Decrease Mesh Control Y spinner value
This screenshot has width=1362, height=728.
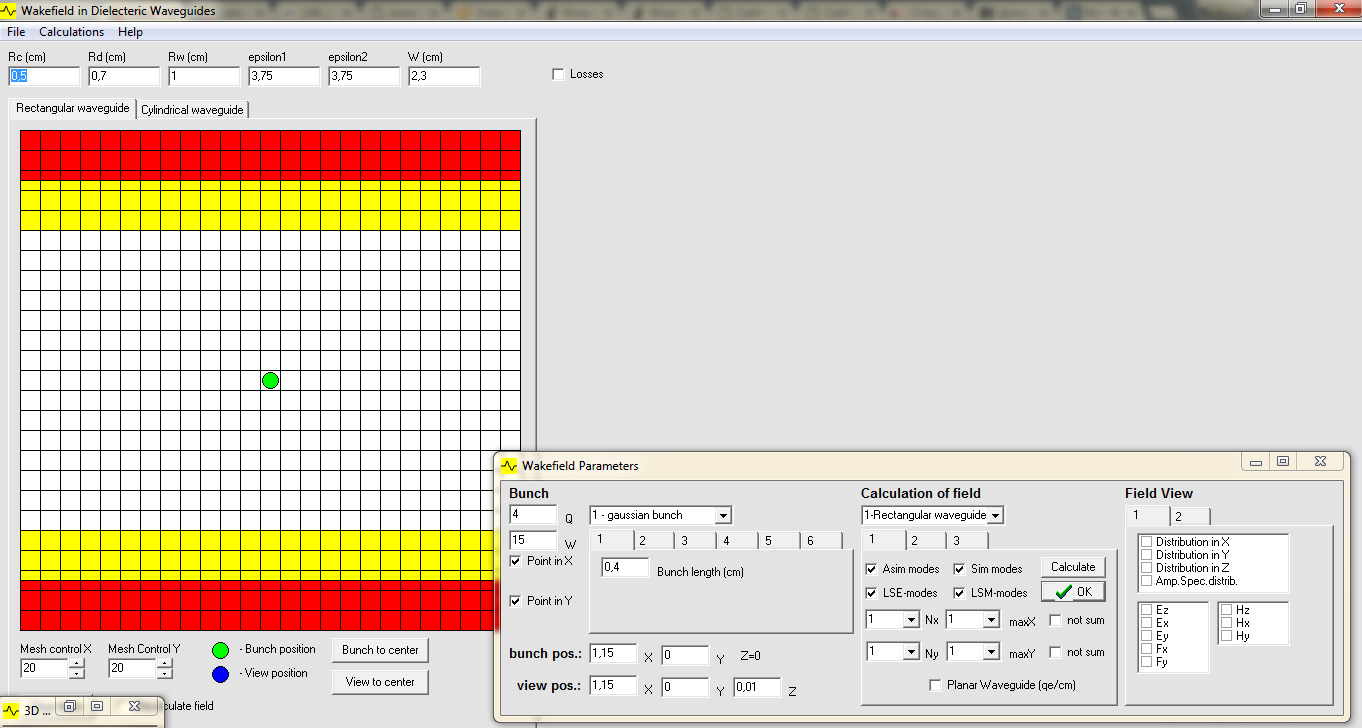click(x=164, y=672)
